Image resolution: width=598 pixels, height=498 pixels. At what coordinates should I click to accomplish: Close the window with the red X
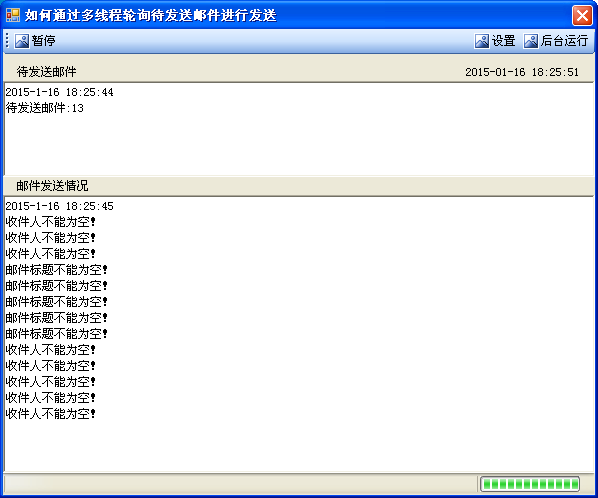point(582,16)
